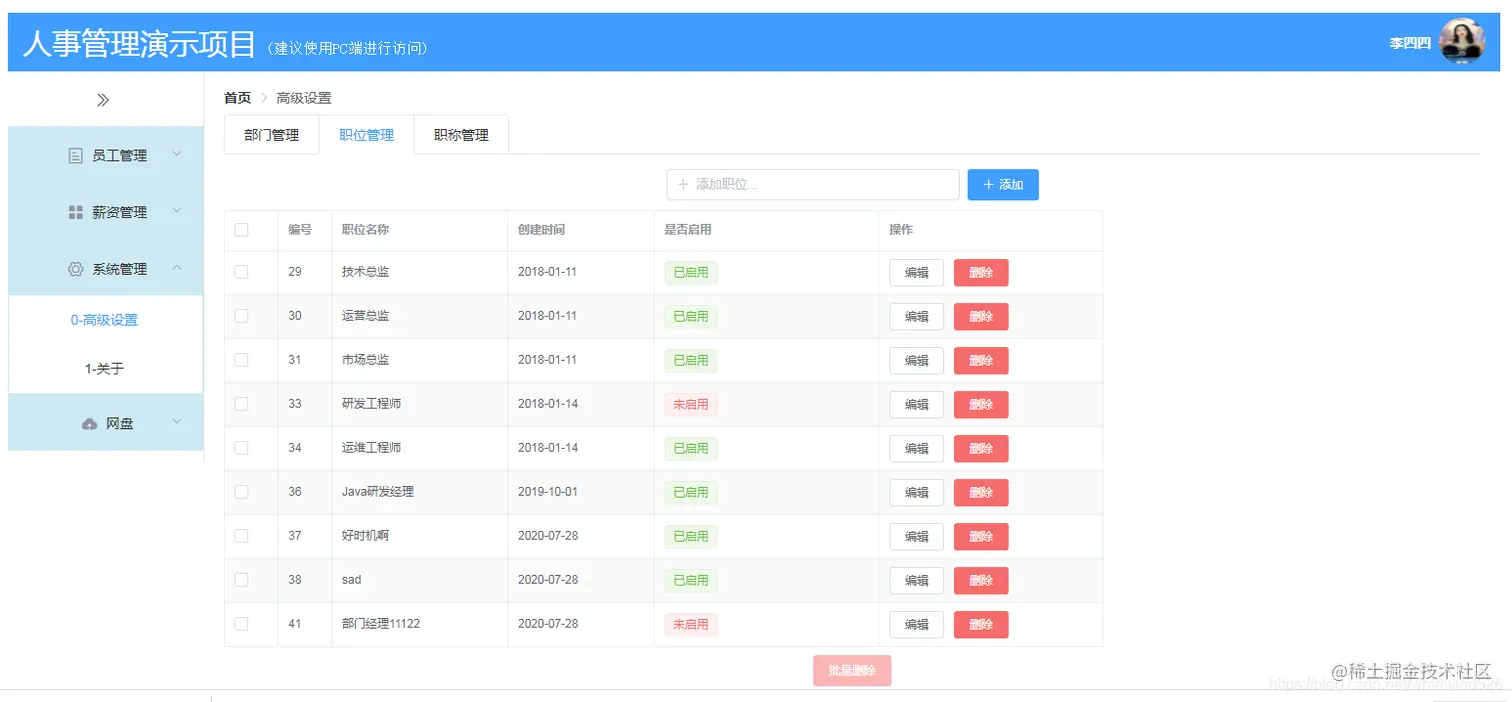Check the box for sad row

coord(241,580)
